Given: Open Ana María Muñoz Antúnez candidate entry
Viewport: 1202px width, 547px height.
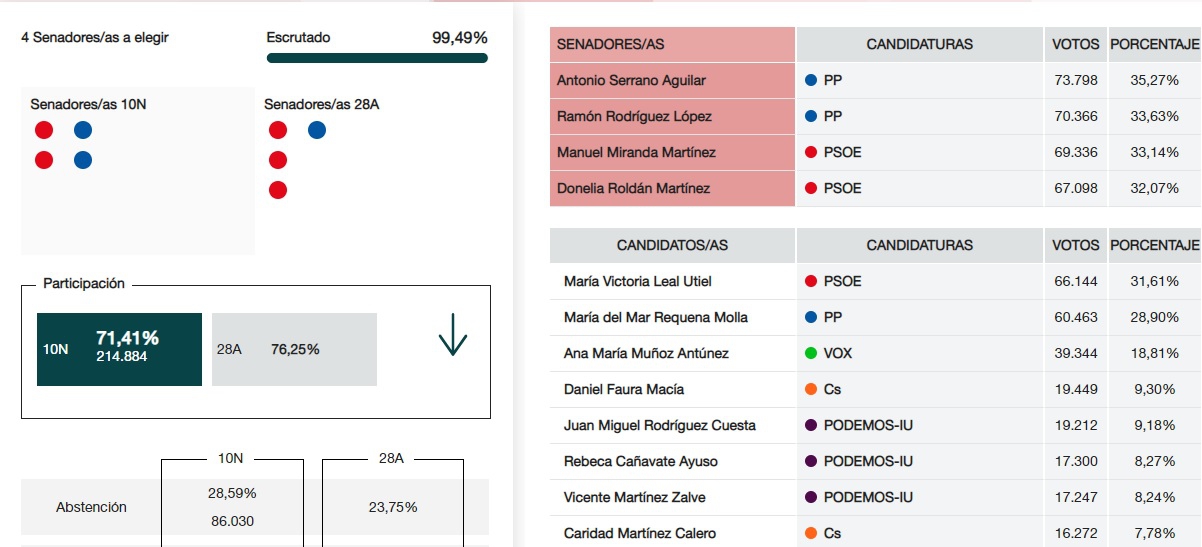Looking at the screenshot, I should pyautogui.click(x=646, y=353).
